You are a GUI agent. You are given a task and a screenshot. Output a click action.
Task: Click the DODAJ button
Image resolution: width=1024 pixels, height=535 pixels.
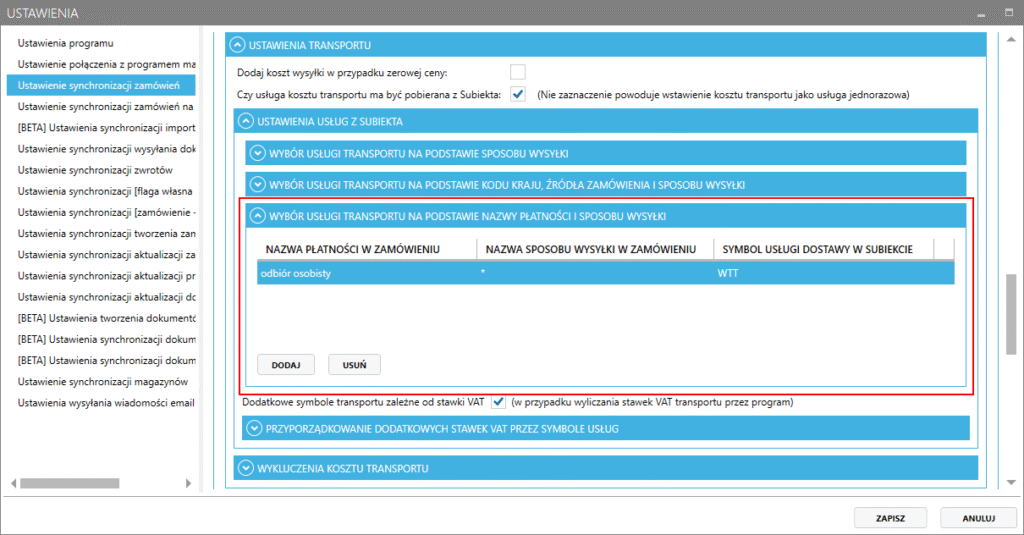pos(287,365)
